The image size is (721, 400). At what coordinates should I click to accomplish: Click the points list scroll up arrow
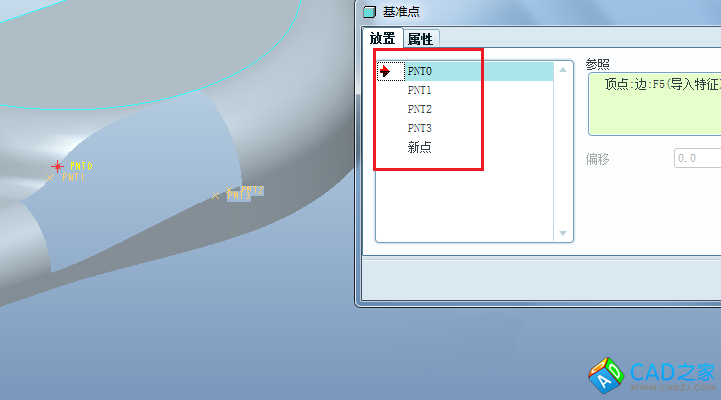point(563,70)
